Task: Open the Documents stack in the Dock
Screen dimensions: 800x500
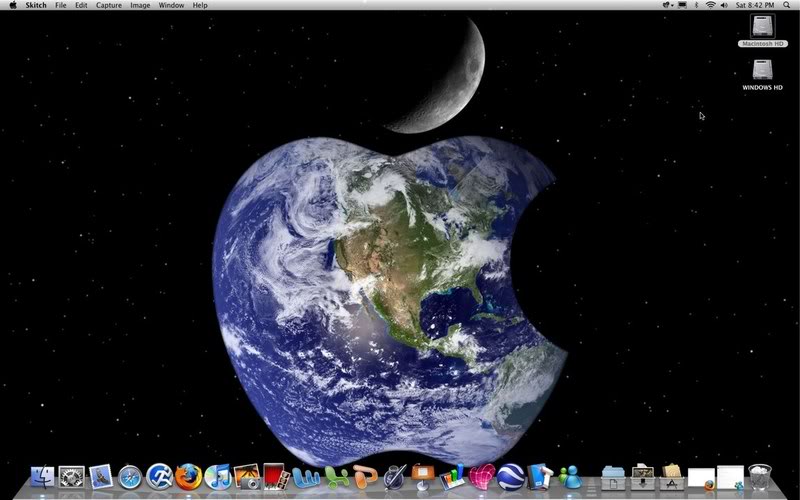Action: click(614, 478)
